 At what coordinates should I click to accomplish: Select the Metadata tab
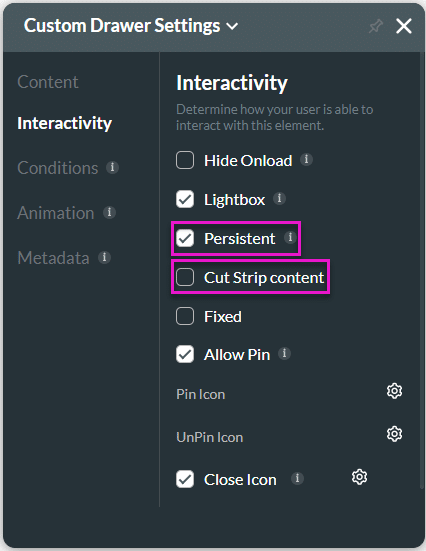coord(53,258)
